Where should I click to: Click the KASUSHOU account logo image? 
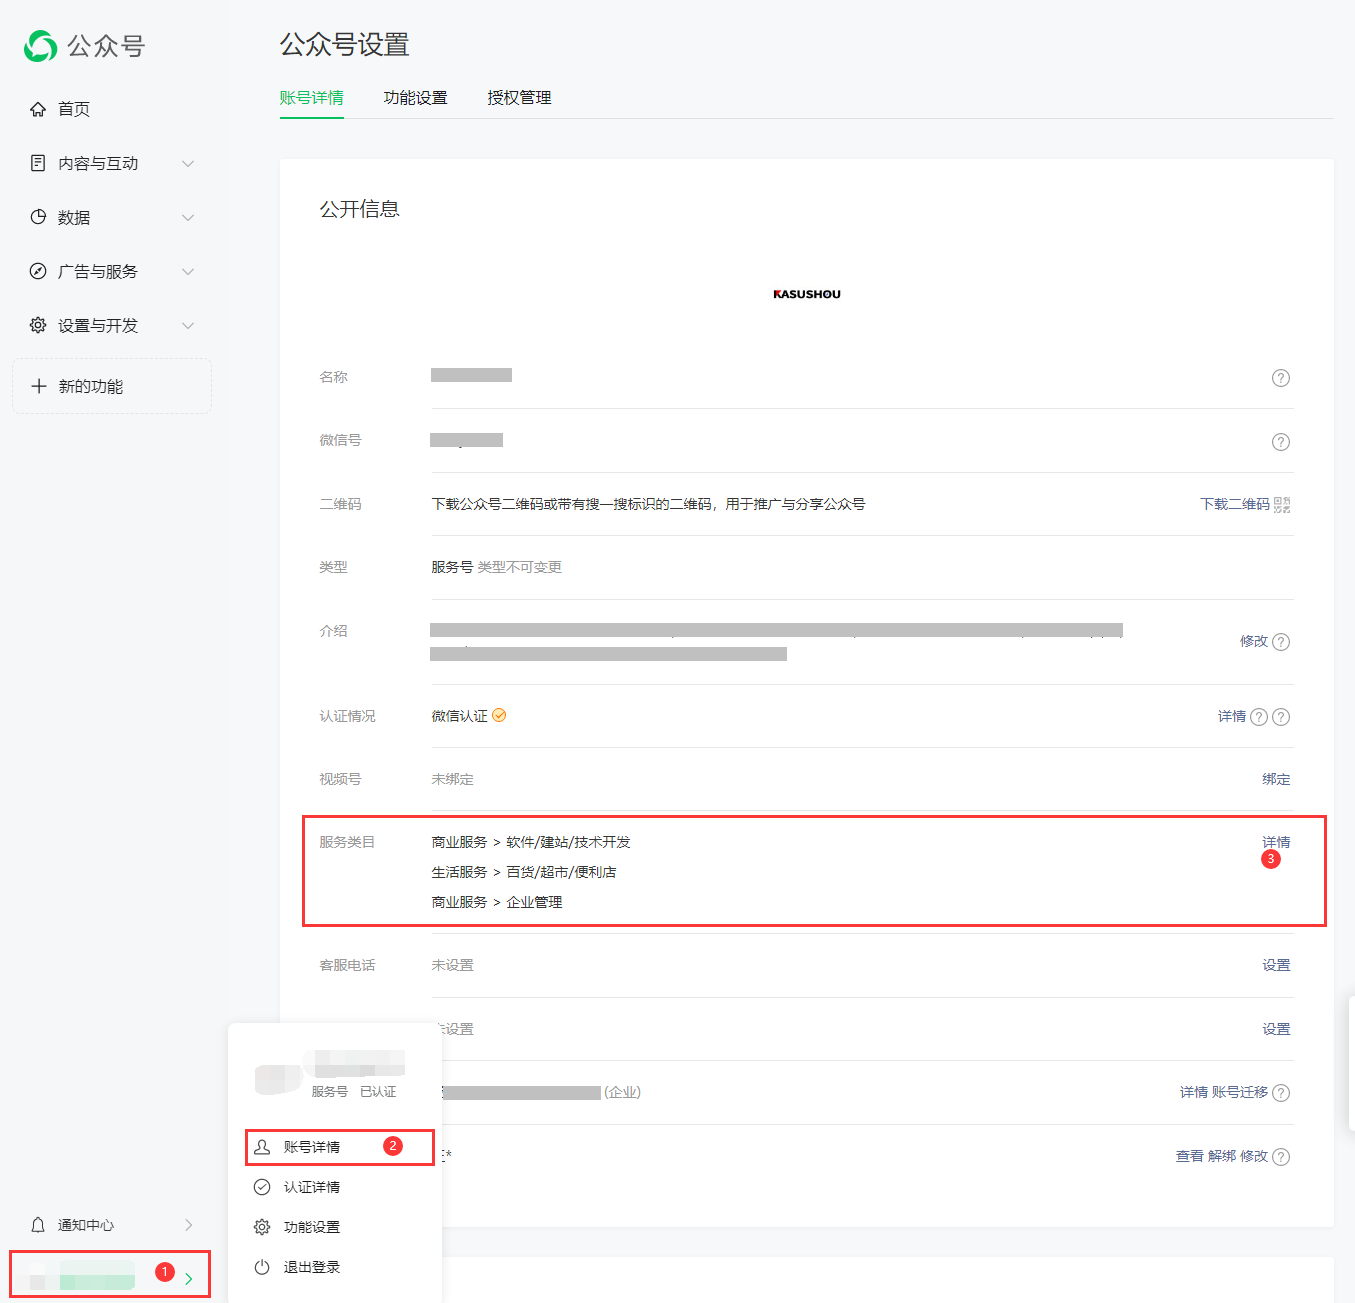tap(807, 294)
